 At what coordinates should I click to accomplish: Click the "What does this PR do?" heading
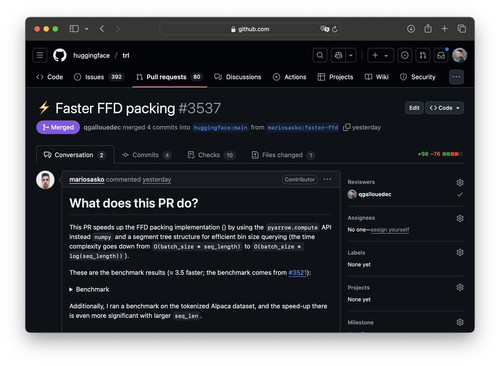click(x=134, y=203)
